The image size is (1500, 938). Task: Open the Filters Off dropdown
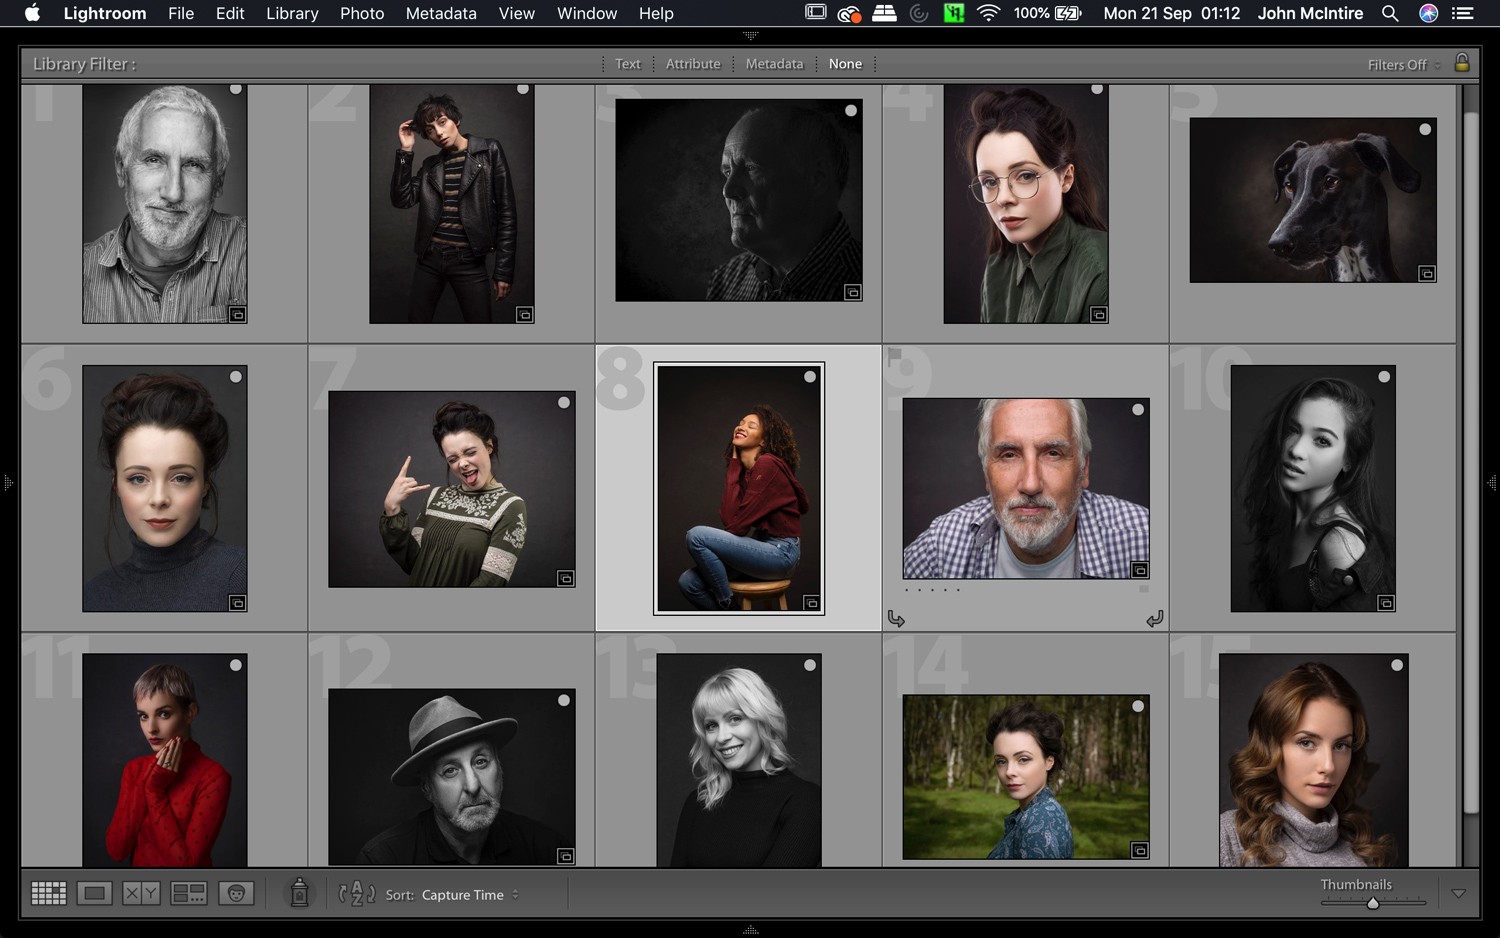coord(1398,64)
